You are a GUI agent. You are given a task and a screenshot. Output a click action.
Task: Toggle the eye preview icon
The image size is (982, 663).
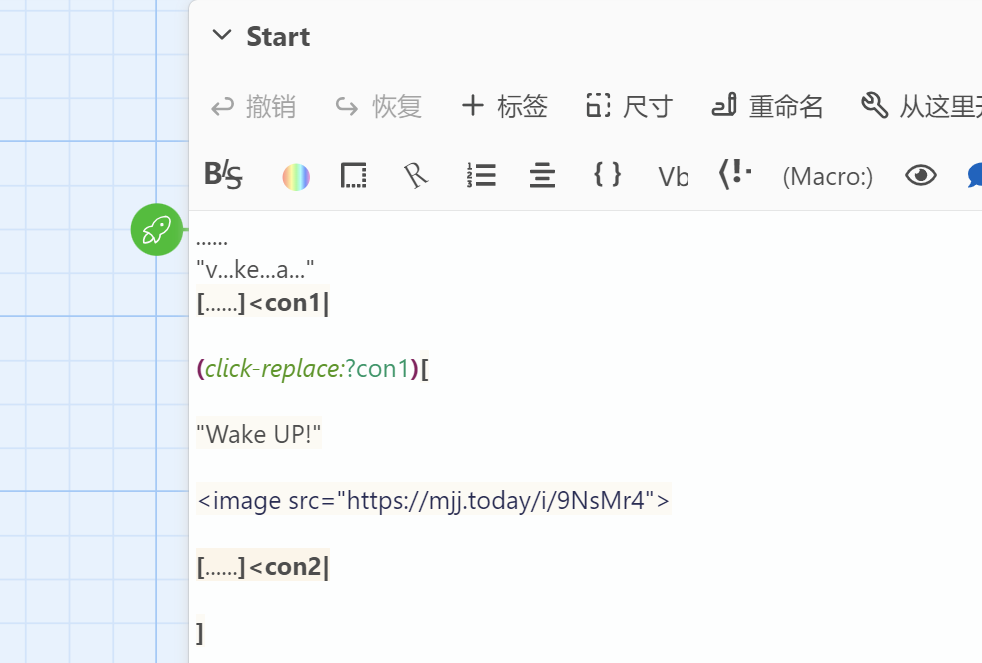920,176
